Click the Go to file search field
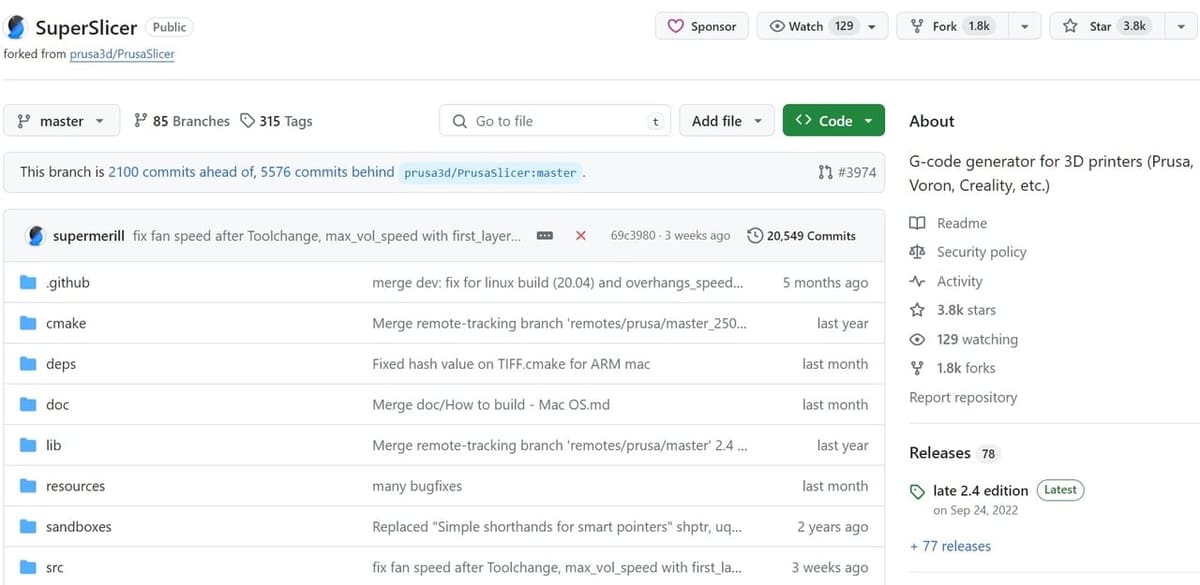The width and height of the screenshot is (1200, 585). point(555,121)
